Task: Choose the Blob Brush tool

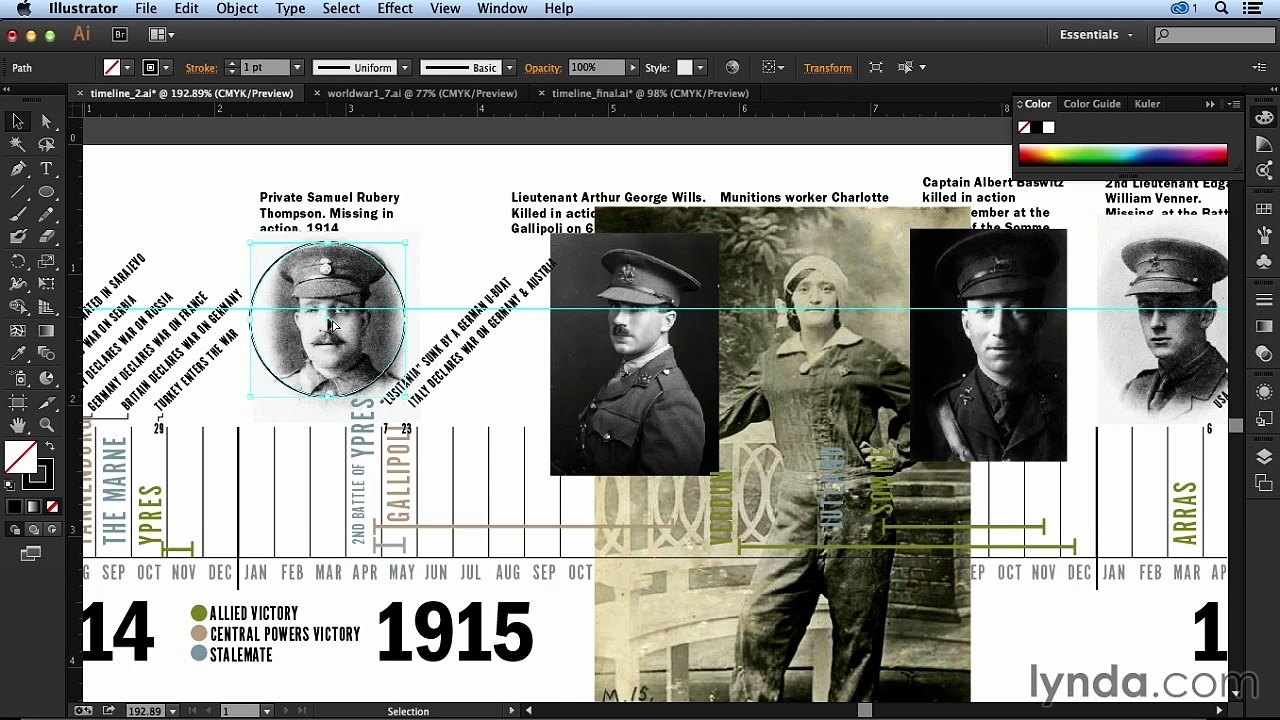Action: [x=18, y=238]
